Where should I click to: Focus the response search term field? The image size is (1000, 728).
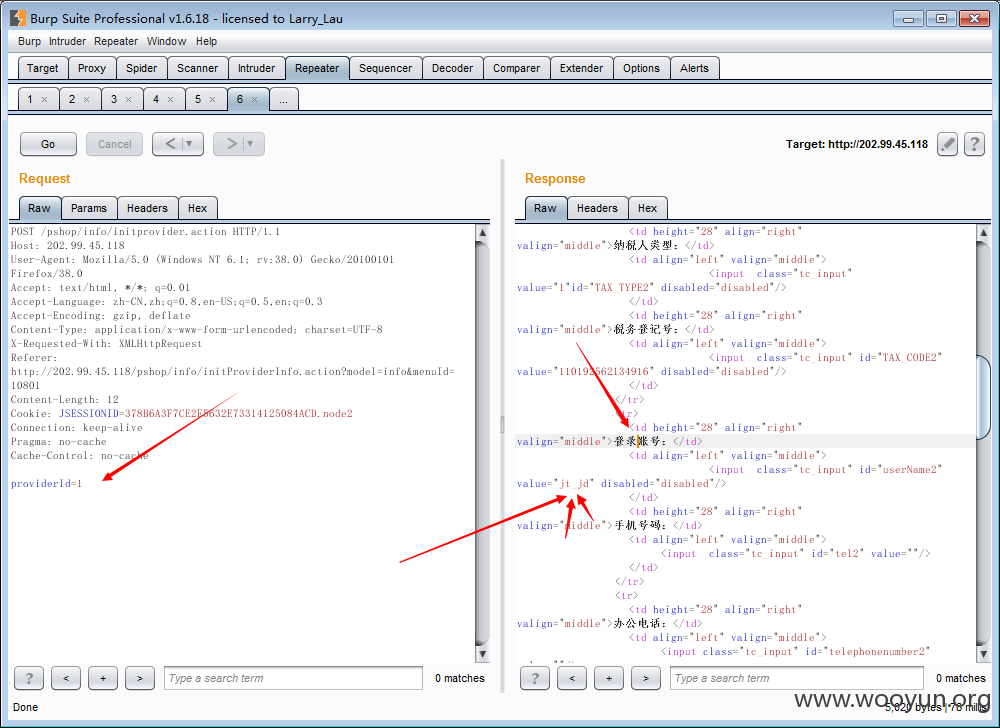click(x=797, y=678)
